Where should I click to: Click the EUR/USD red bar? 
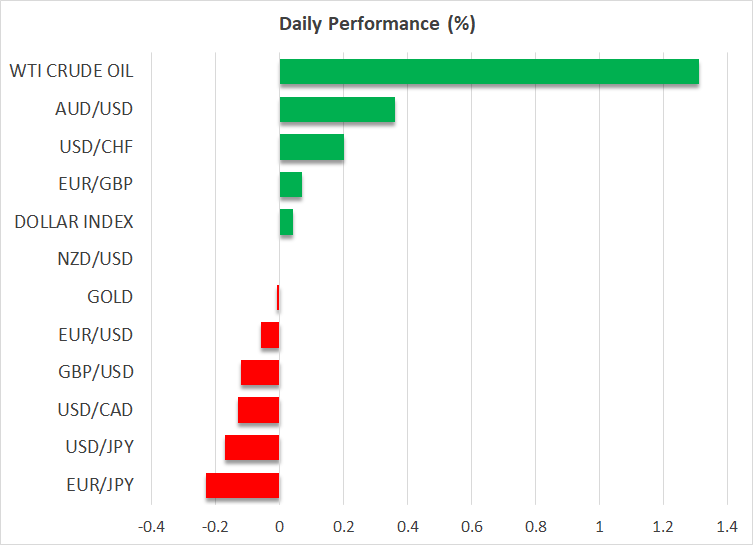pyautogui.click(x=270, y=335)
